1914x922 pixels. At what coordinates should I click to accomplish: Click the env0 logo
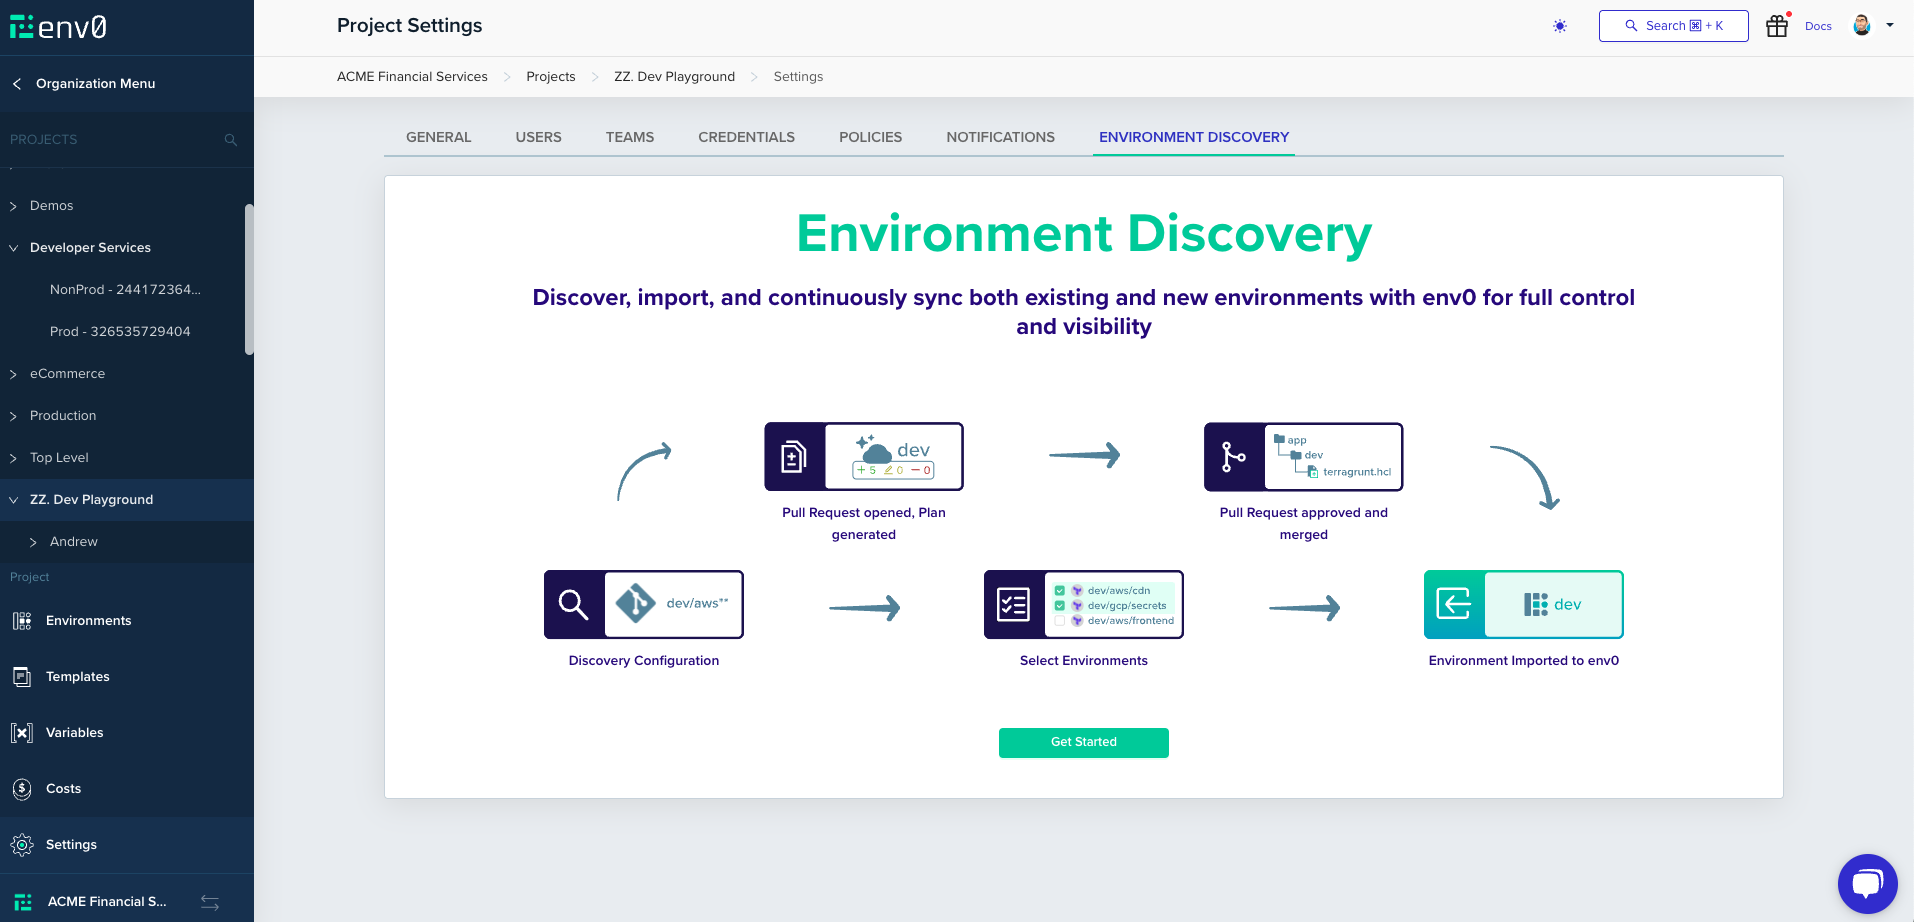point(58,27)
